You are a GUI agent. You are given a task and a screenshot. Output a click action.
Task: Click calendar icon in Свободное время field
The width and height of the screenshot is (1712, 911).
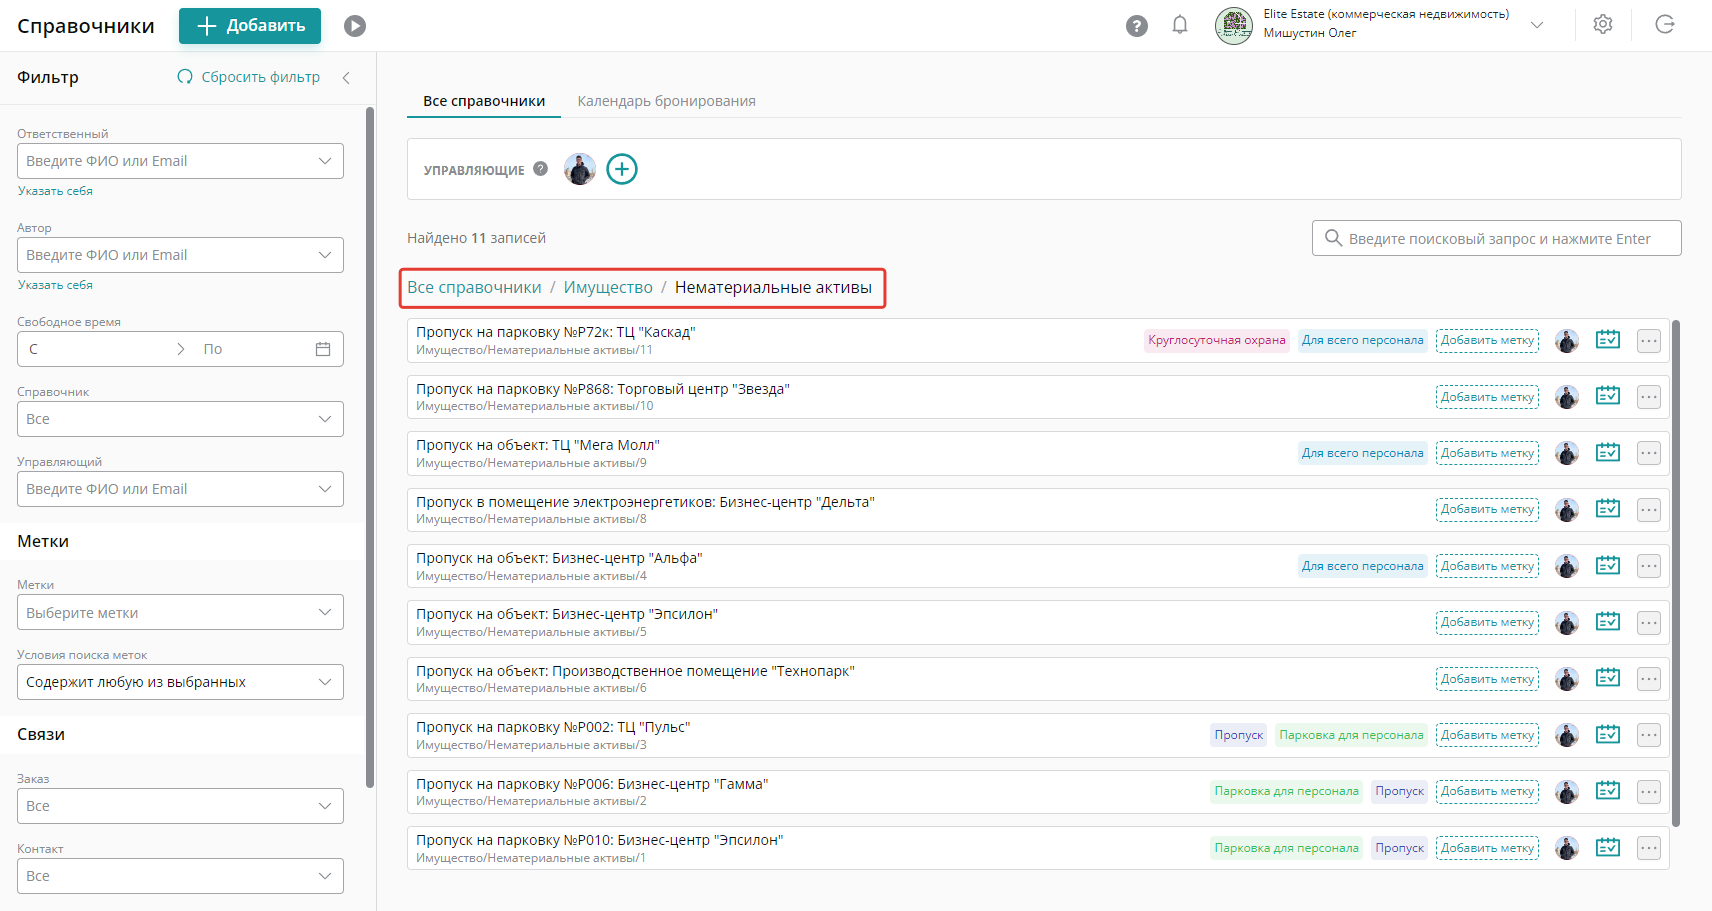pyautogui.click(x=323, y=349)
